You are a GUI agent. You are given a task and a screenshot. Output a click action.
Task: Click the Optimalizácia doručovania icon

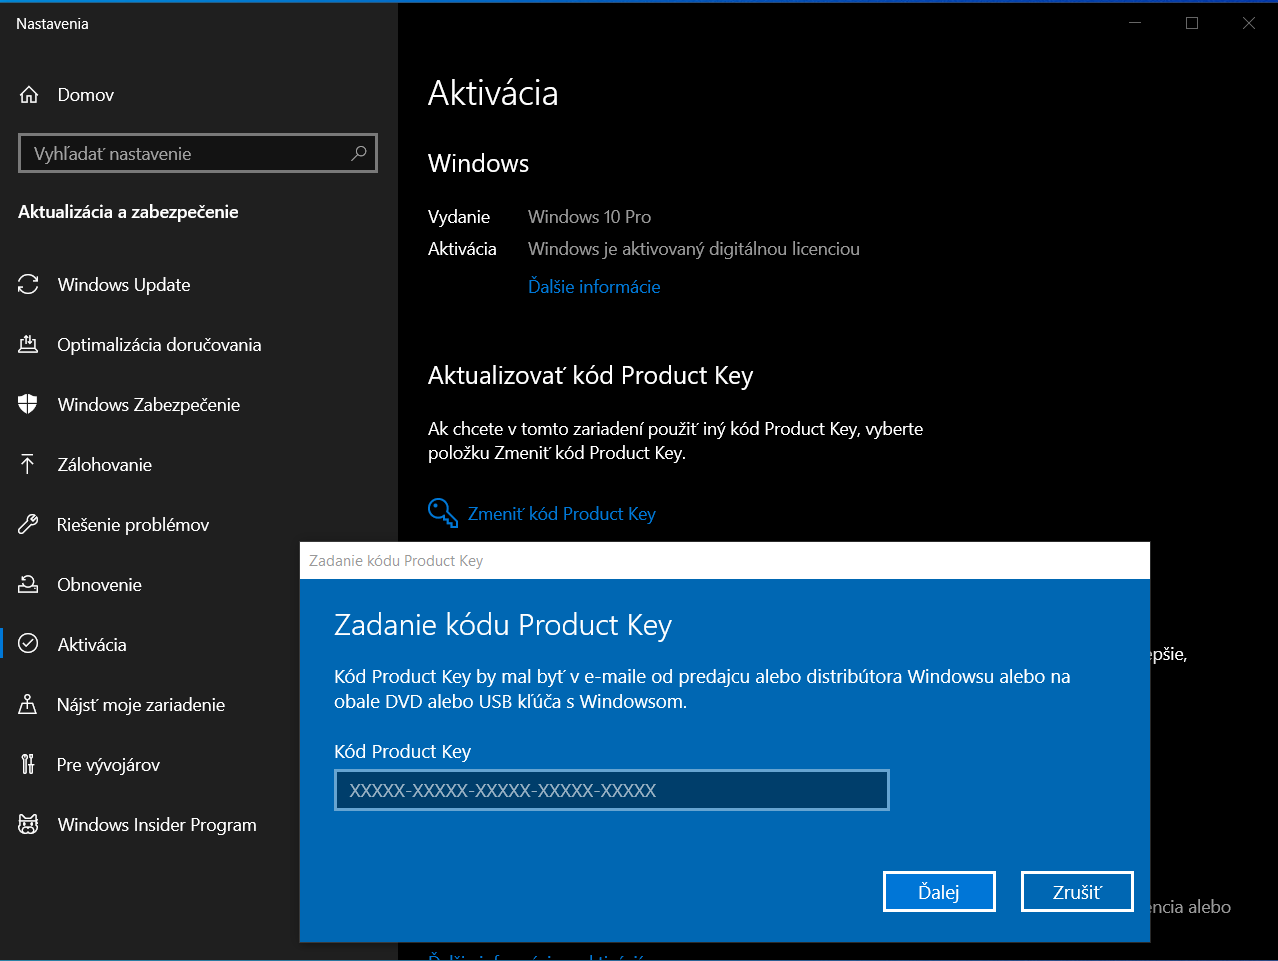point(28,345)
